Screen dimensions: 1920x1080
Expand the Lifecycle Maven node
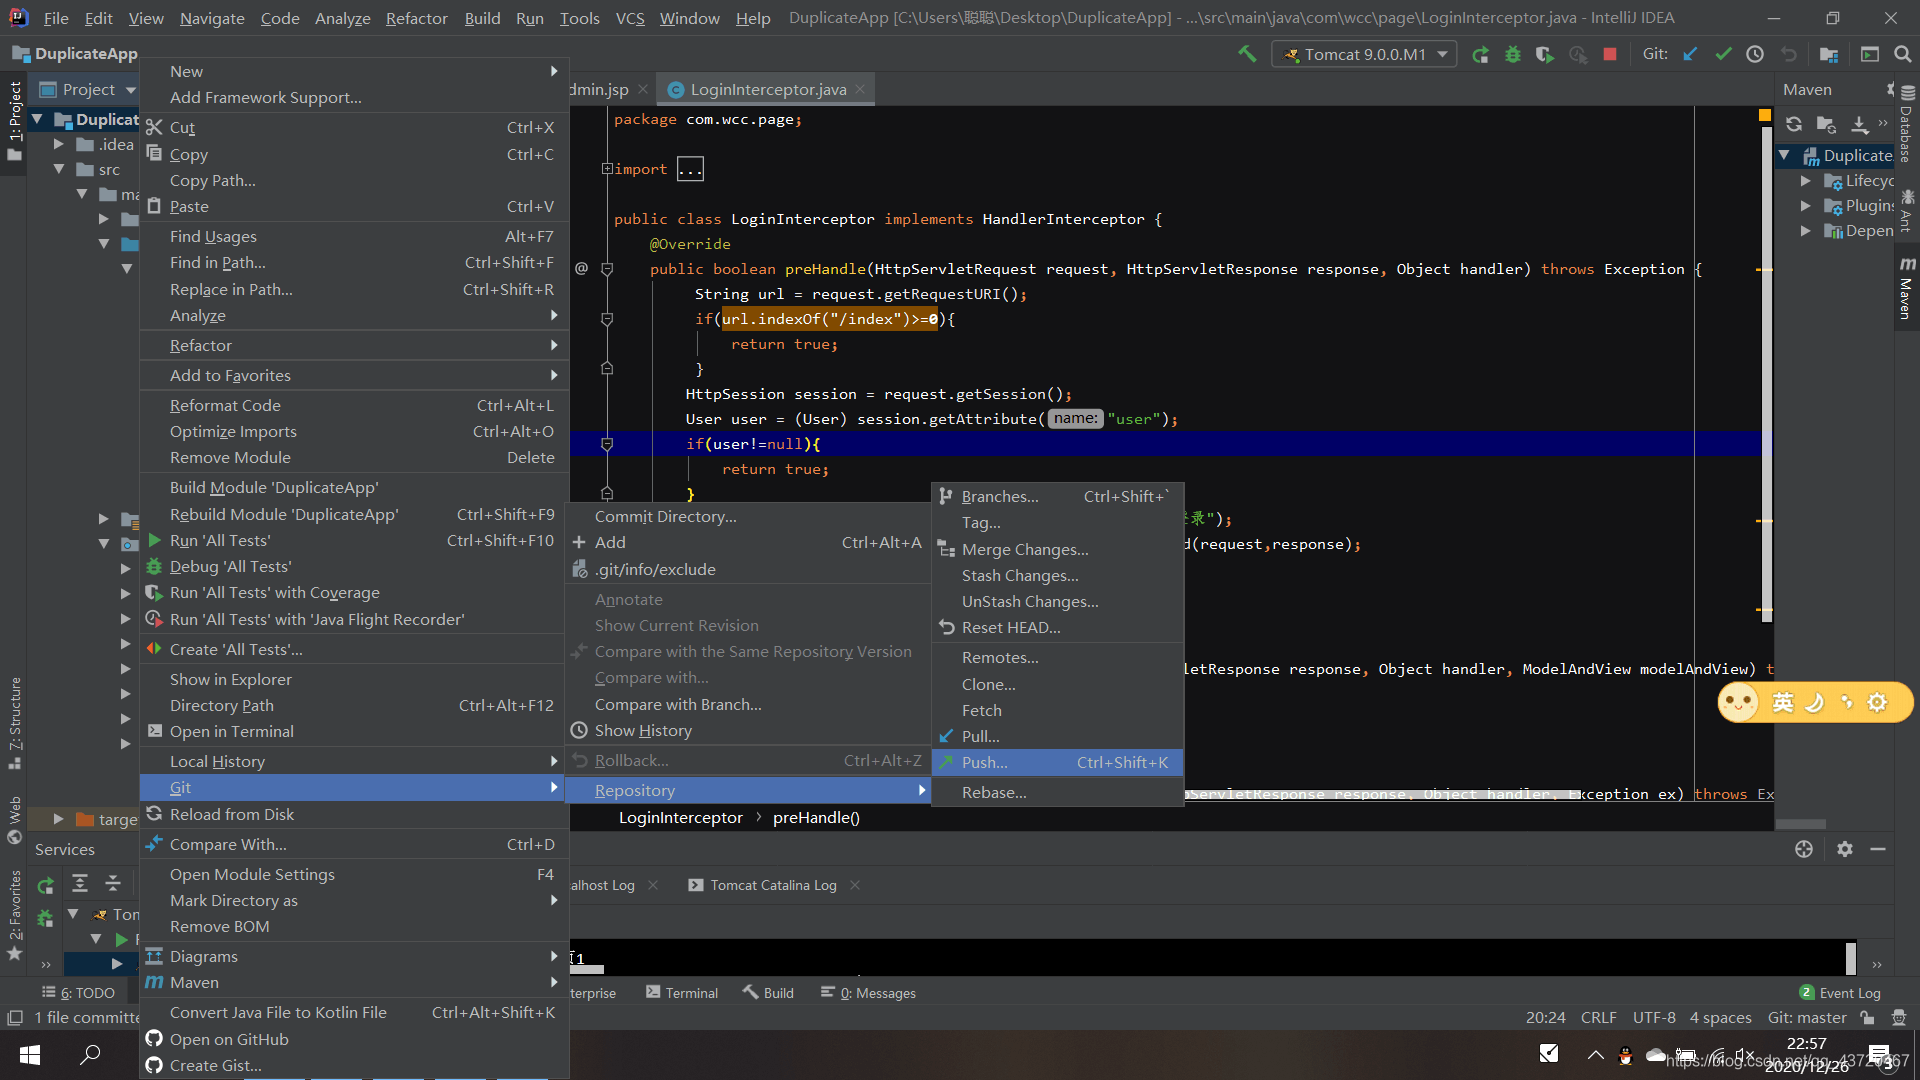point(1805,180)
